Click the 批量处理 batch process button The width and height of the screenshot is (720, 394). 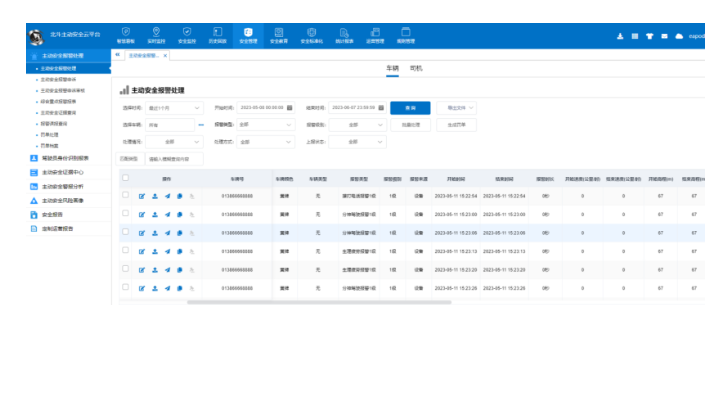click(411, 125)
